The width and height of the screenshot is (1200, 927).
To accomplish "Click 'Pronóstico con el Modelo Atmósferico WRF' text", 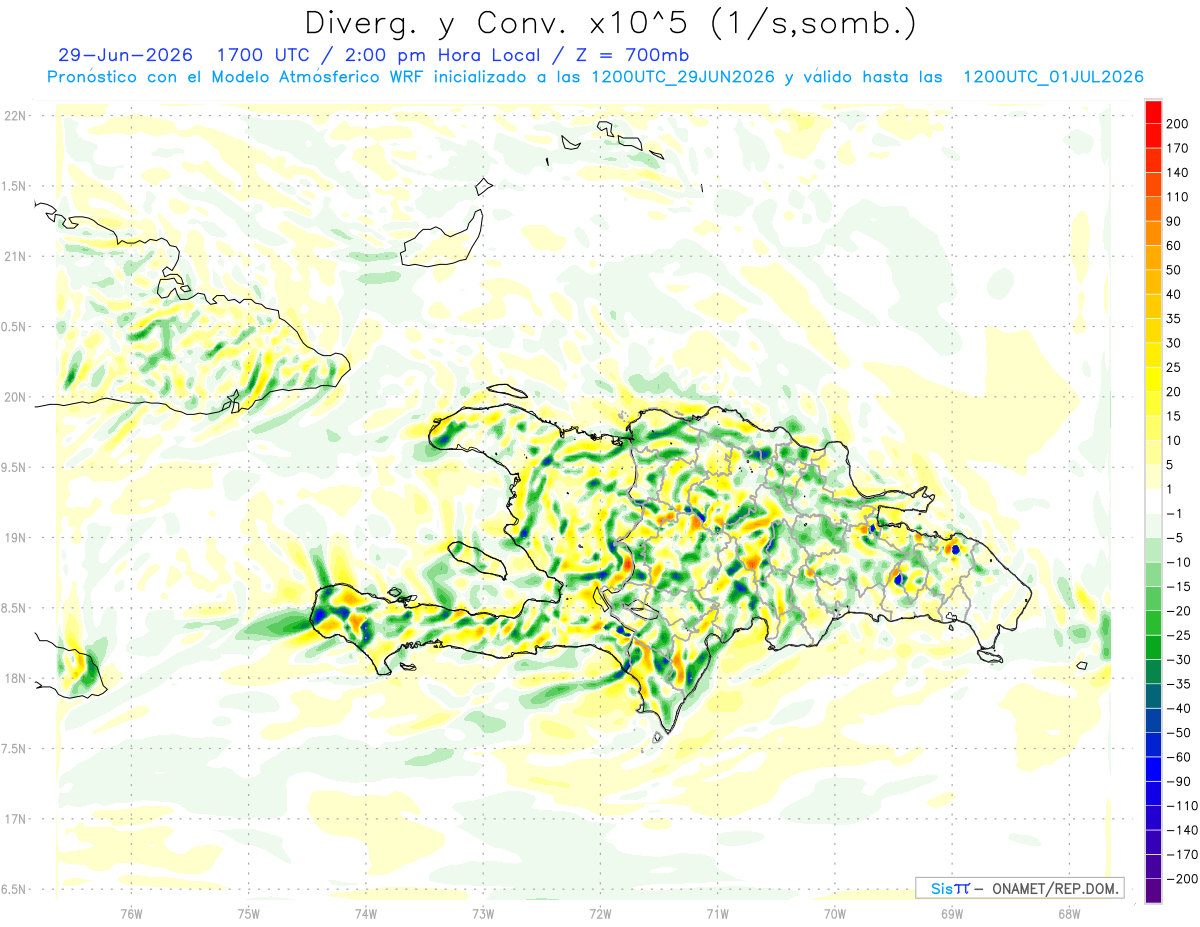I will 236,77.
